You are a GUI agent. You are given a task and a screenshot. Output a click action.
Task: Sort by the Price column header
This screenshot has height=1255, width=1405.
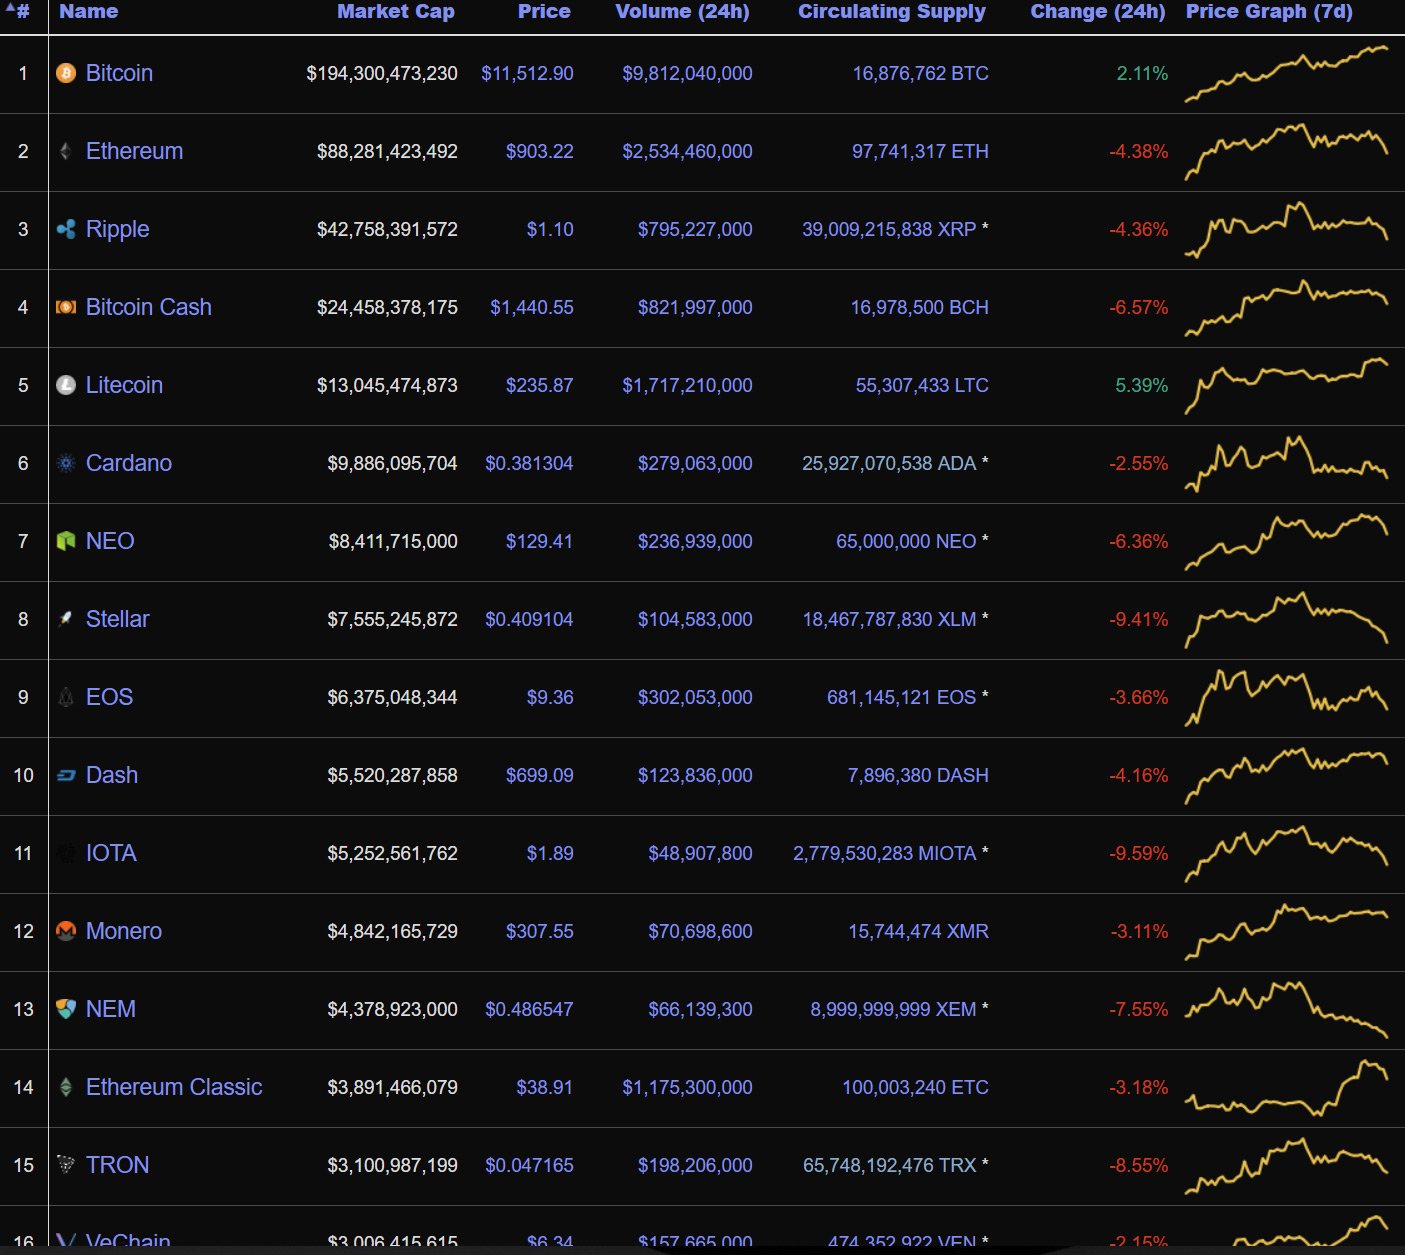(x=545, y=12)
